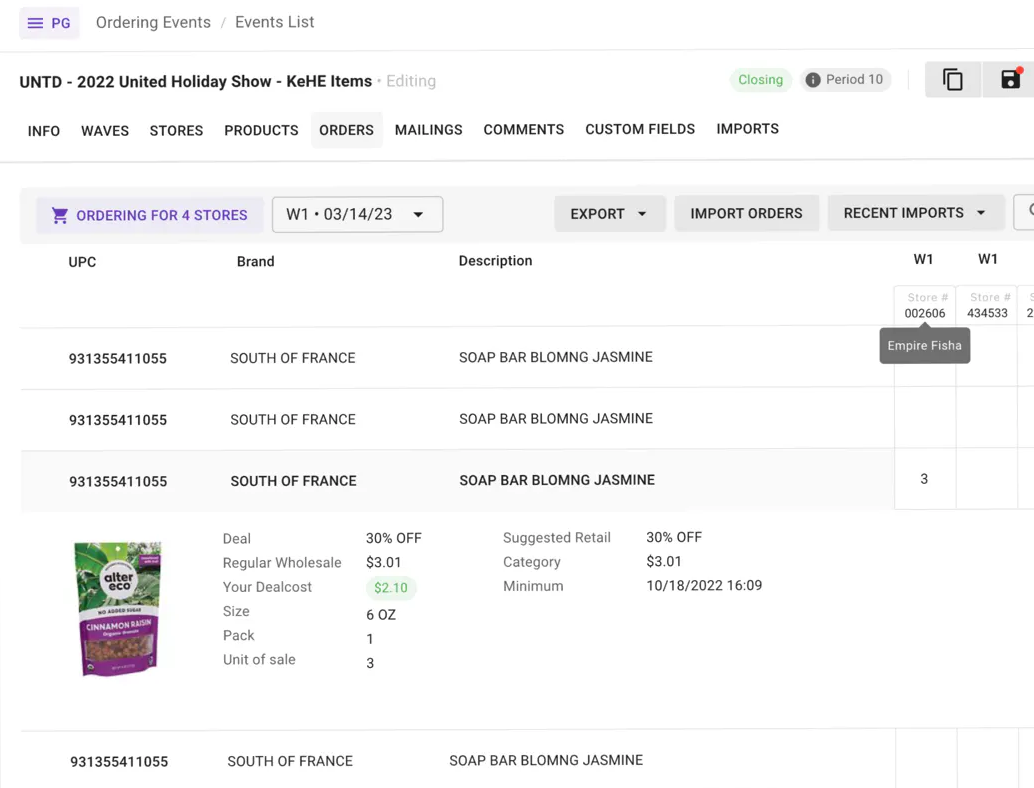
Task: Click the event title UNTD 2022 United Holiday Show
Action: [196, 82]
